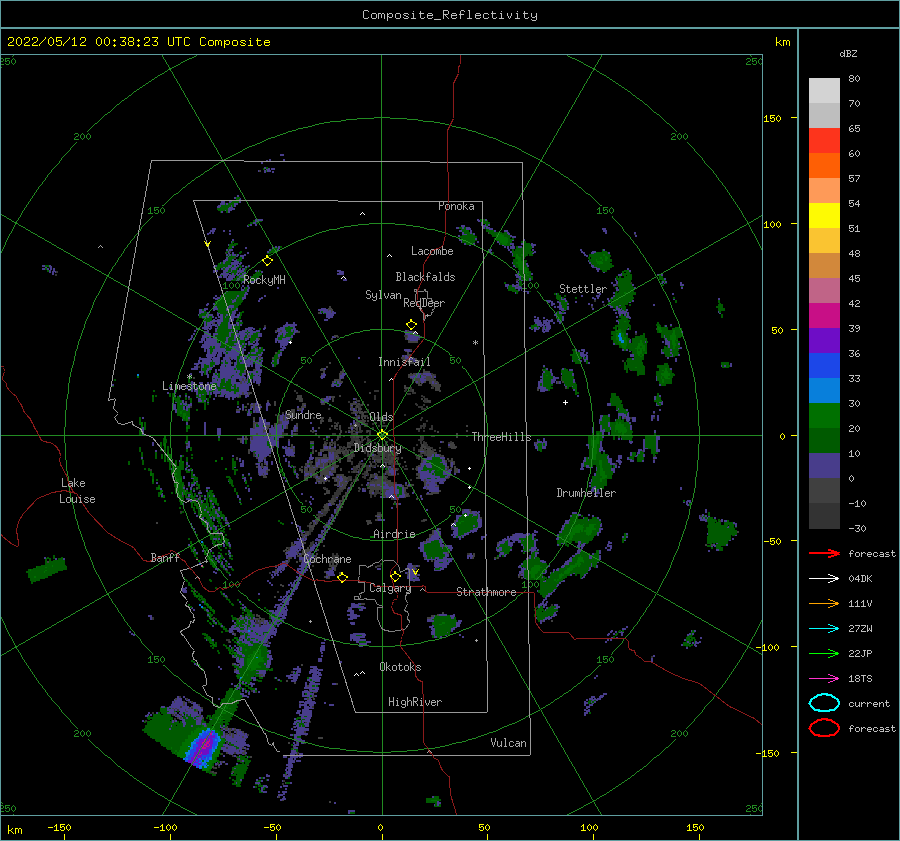The image size is (900, 841).
Task: Click the strong blue-magenta echo at southwest edge
Action: point(202,746)
